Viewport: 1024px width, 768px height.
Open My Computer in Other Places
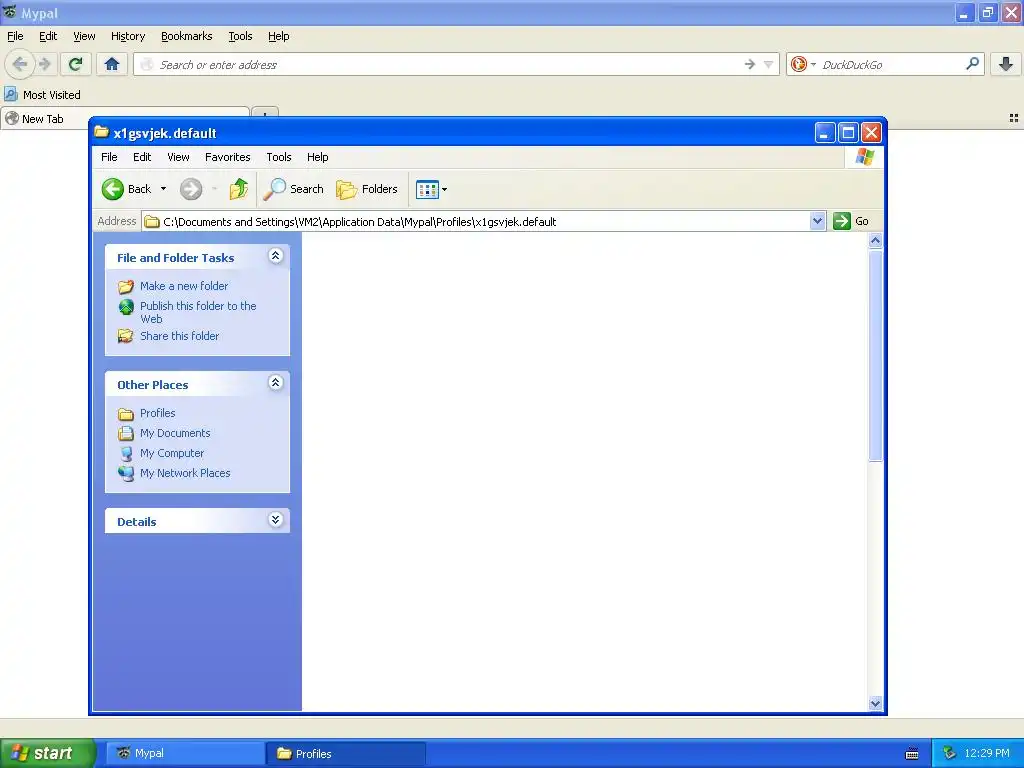point(172,453)
